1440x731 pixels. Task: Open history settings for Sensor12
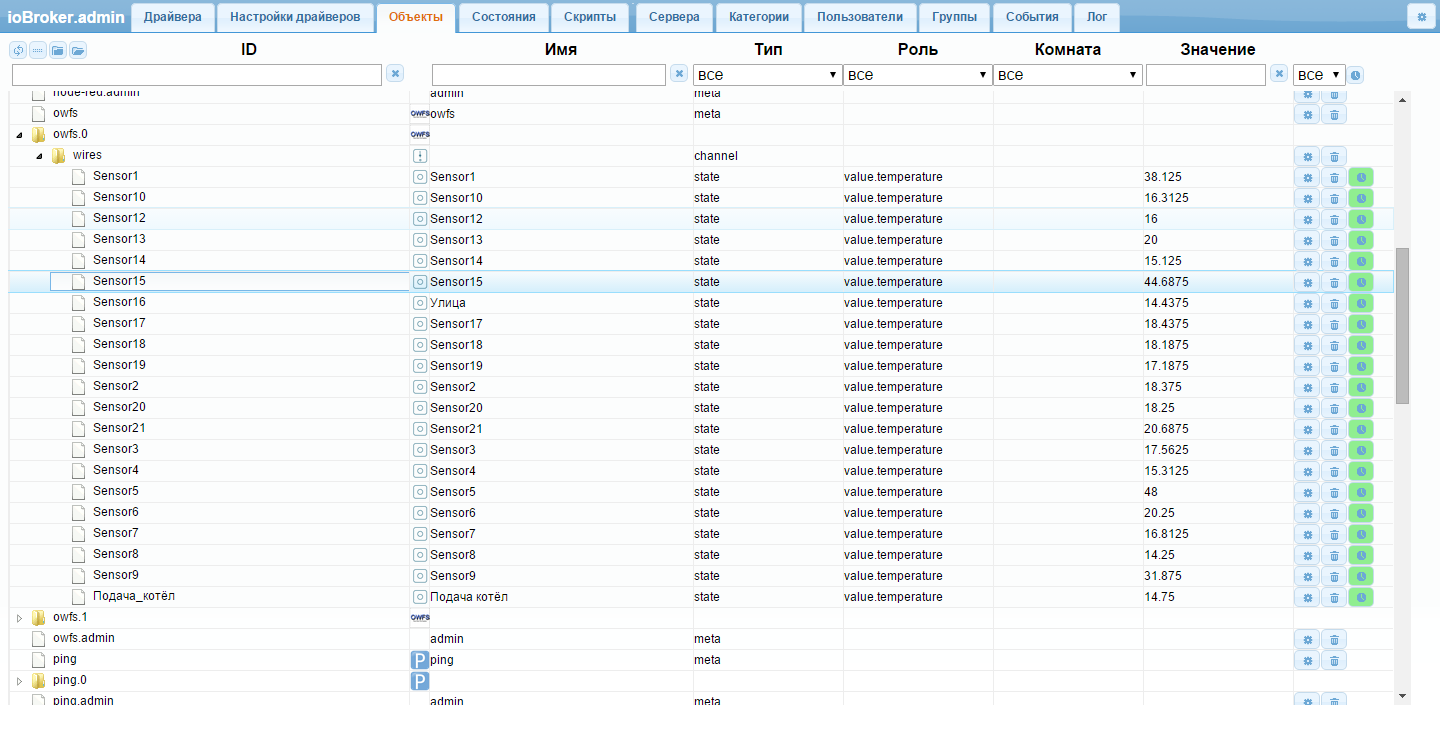coord(1361,219)
